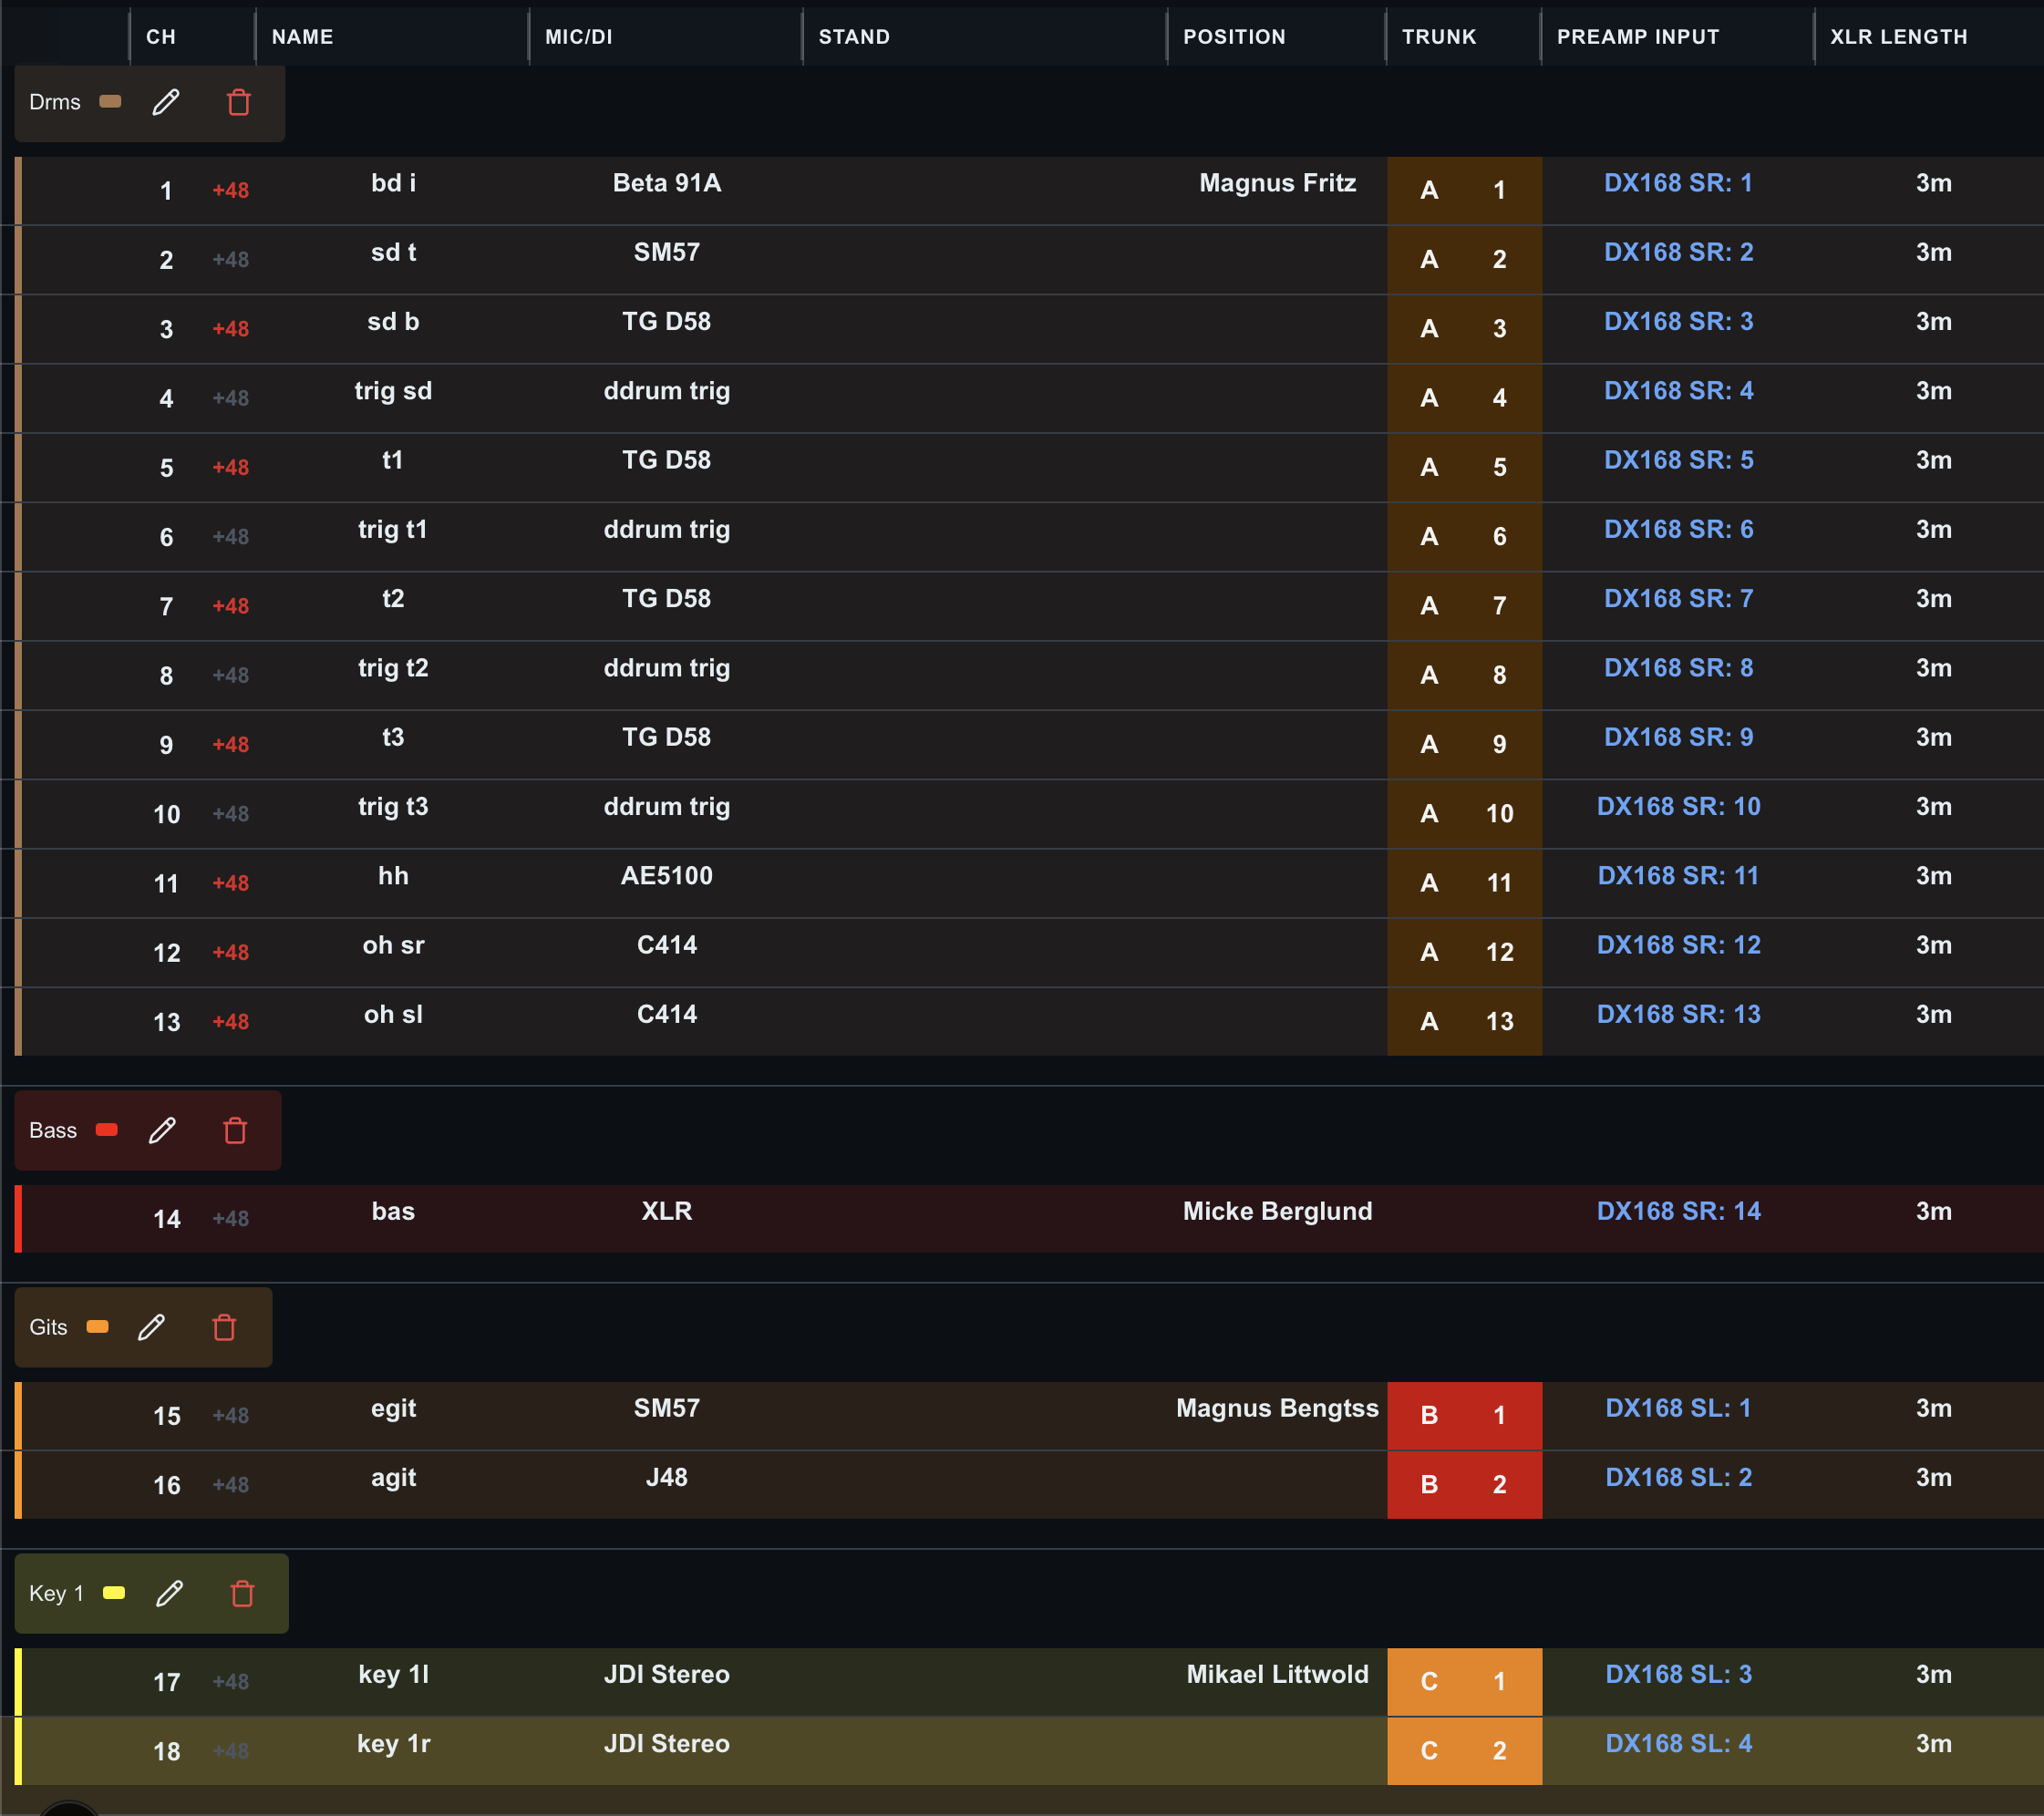This screenshot has width=2044, height=1816.
Task: Select TG D58 mic cell for t2
Action: [667, 598]
